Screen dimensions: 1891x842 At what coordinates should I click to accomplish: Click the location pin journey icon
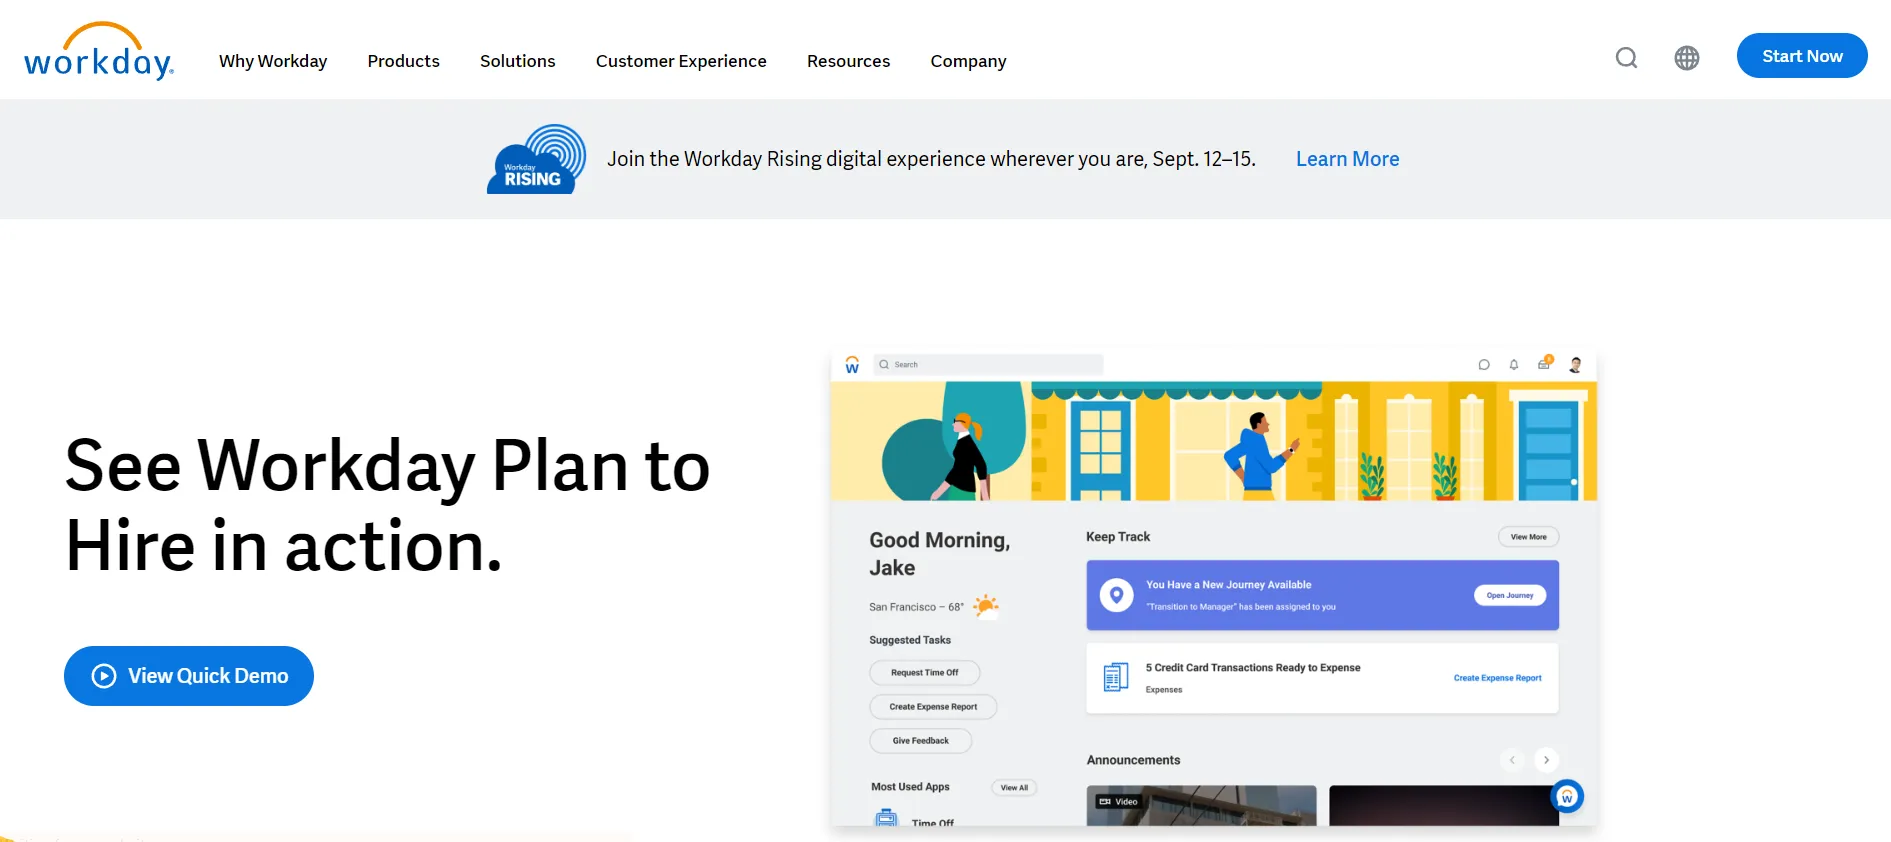point(1116,595)
